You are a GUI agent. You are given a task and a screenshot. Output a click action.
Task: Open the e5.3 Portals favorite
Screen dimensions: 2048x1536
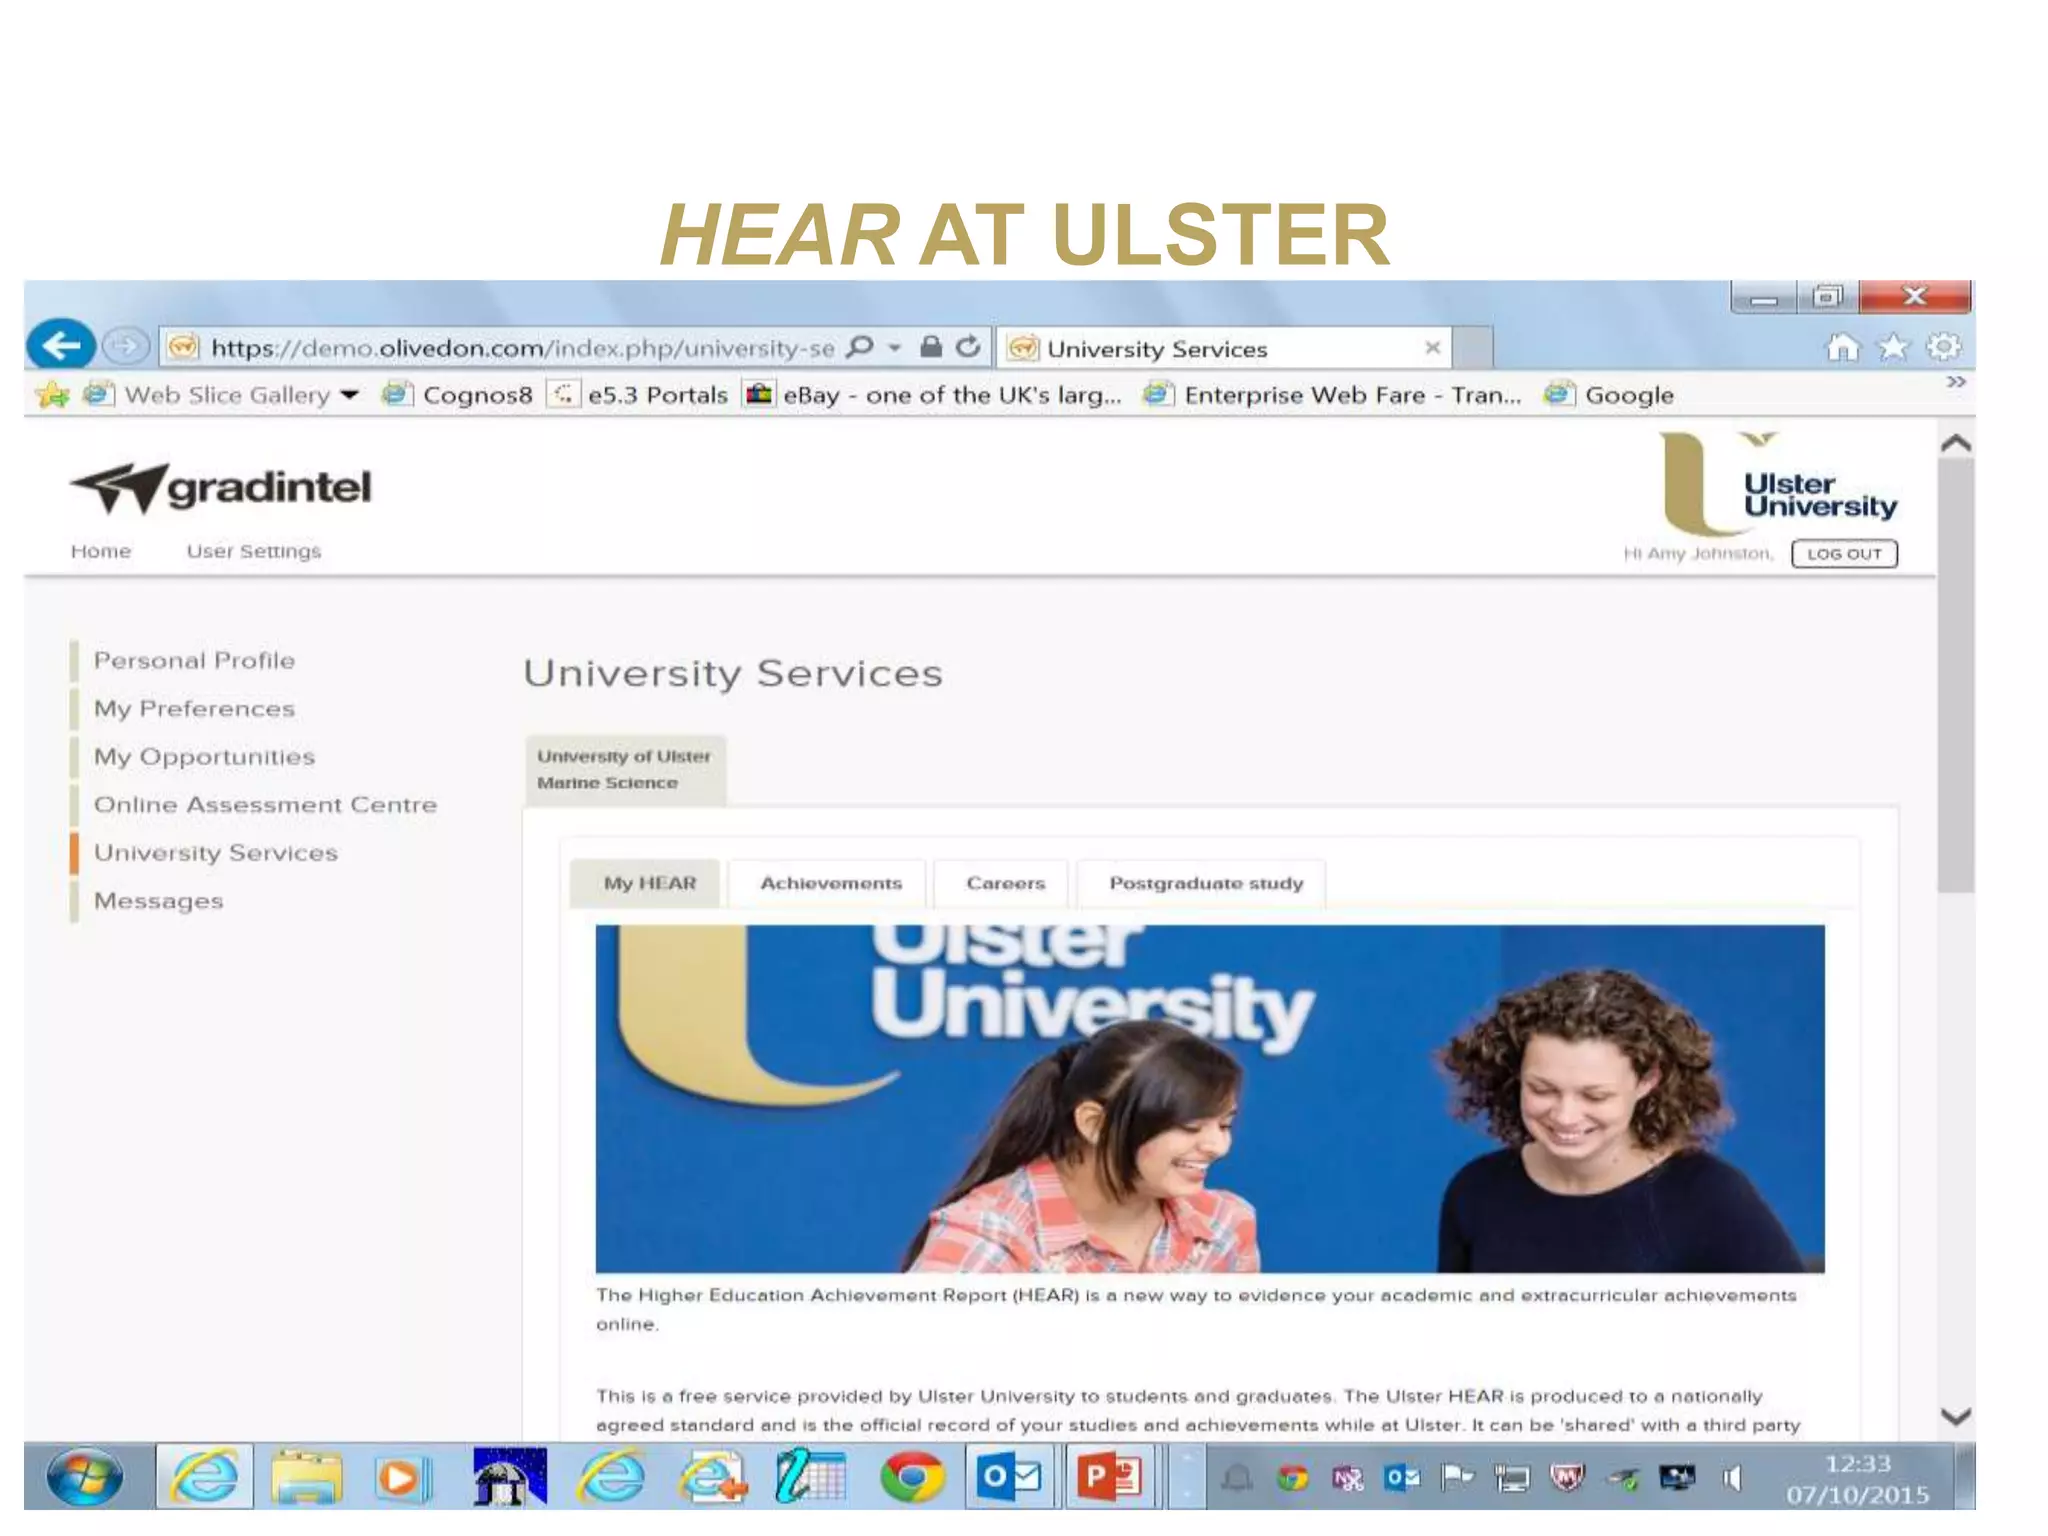click(x=639, y=395)
